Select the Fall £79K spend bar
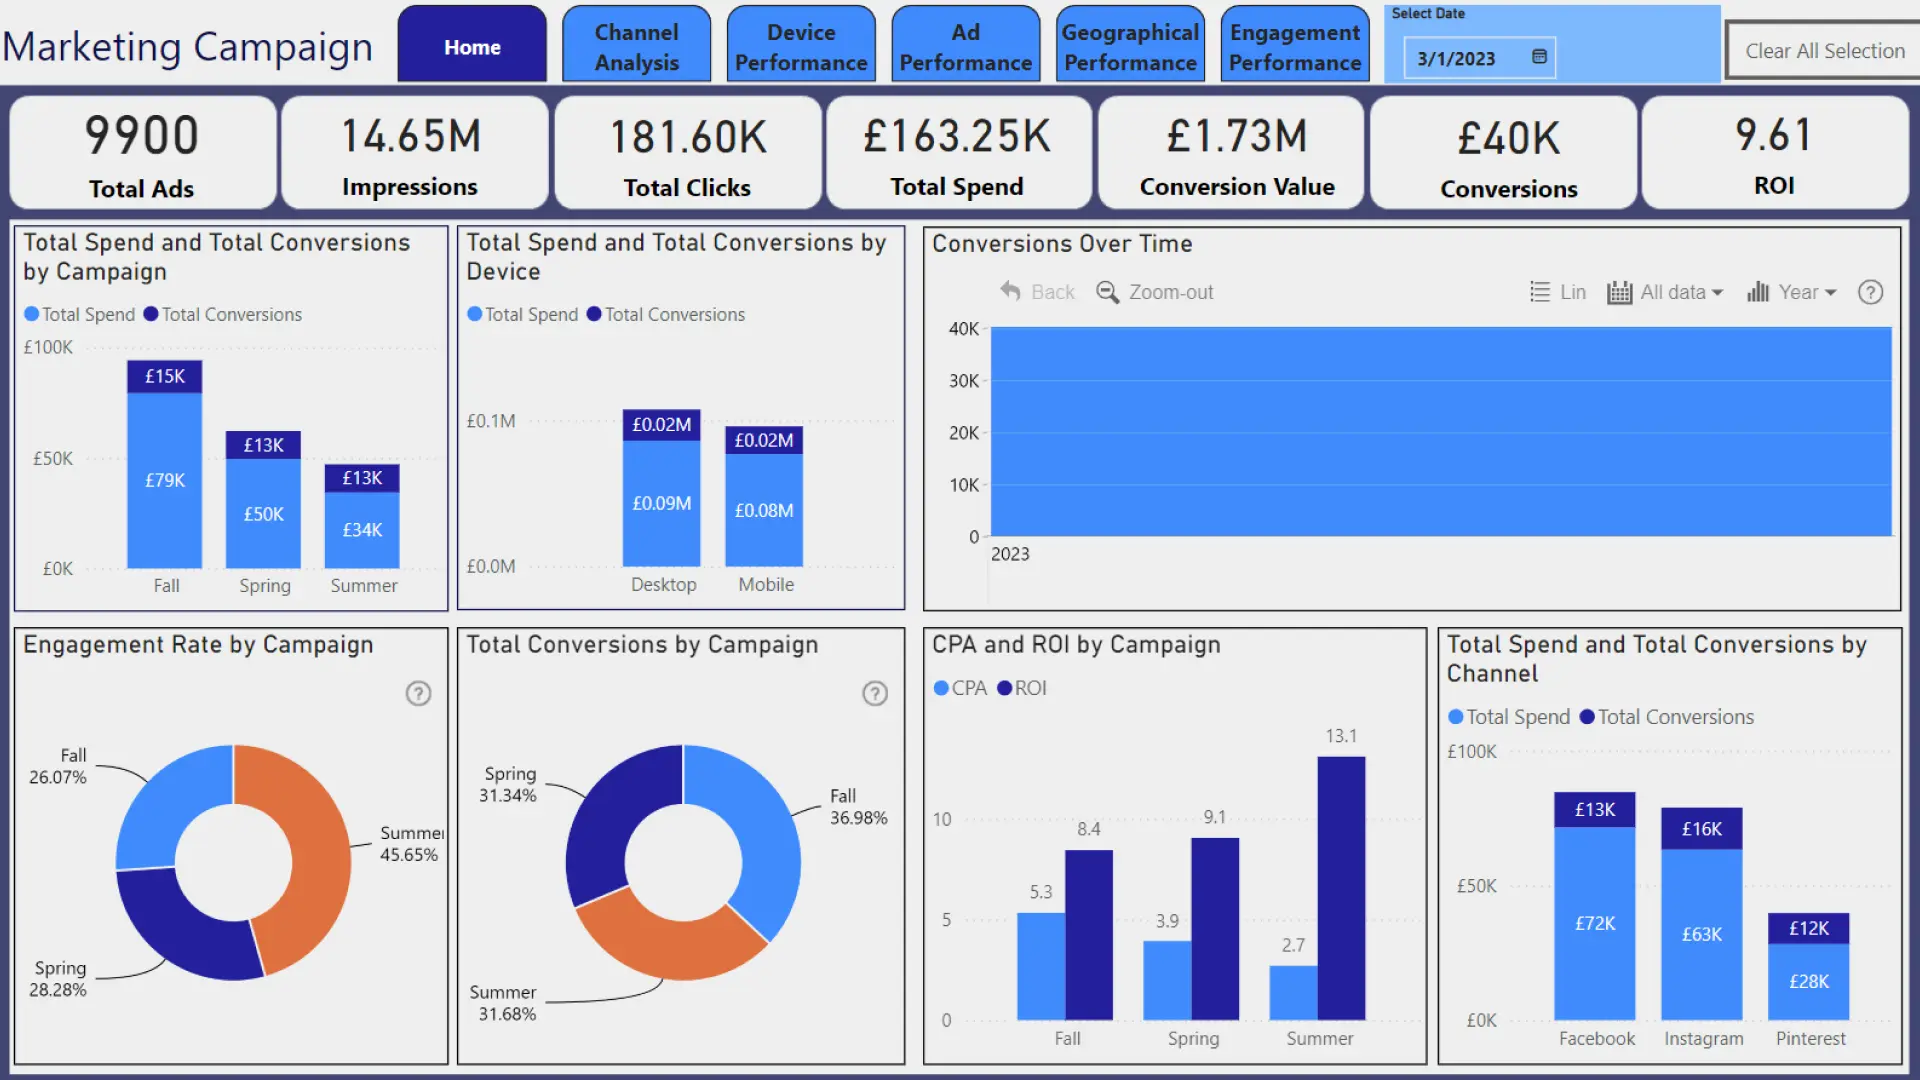Image resolution: width=1920 pixels, height=1080 pixels. tap(165, 480)
